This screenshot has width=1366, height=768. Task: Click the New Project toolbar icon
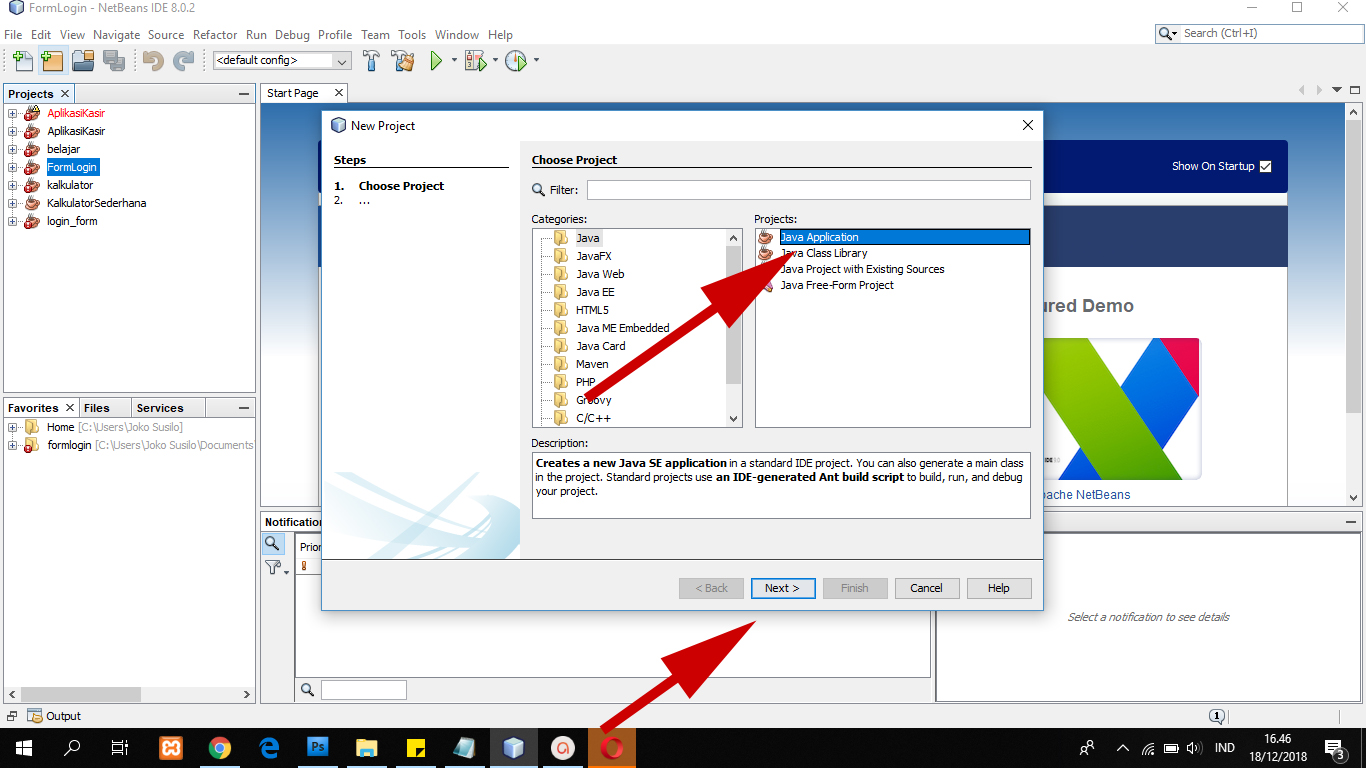pyautogui.click(x=52, y=60)
